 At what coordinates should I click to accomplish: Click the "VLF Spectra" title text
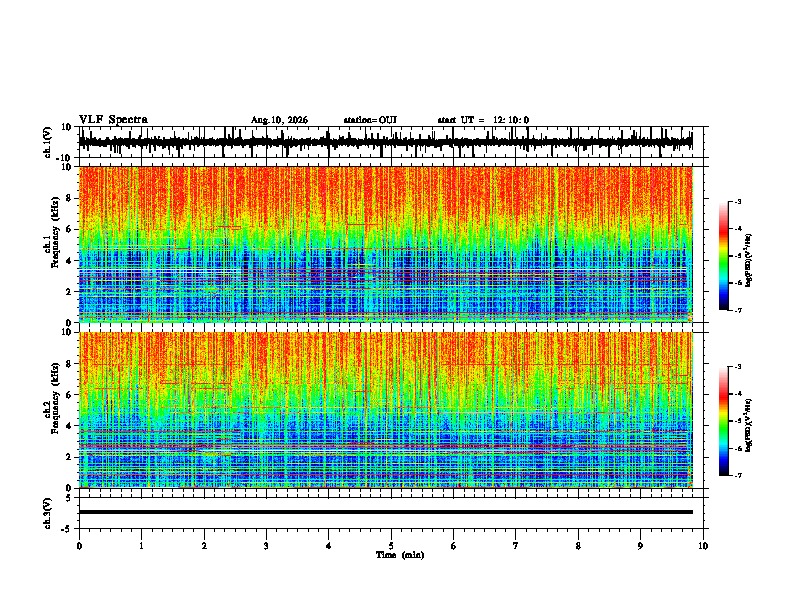tap(113, 120)
